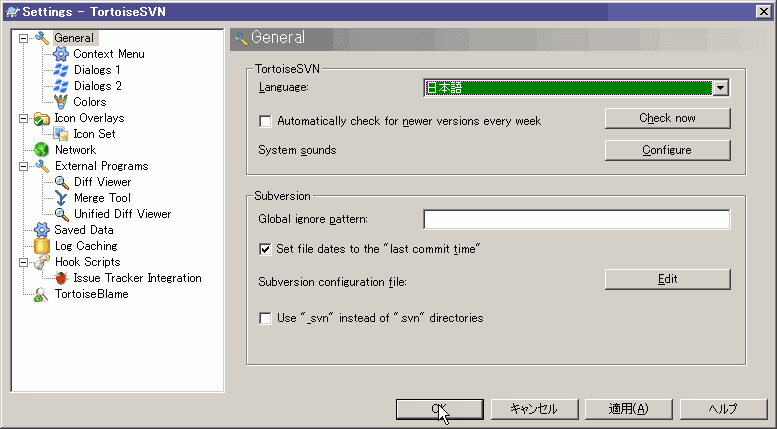The width and height of the screenshot is (777, 429).
Task: Collapse the Hook Scripts tree node
Action: (x=23, y=262)
